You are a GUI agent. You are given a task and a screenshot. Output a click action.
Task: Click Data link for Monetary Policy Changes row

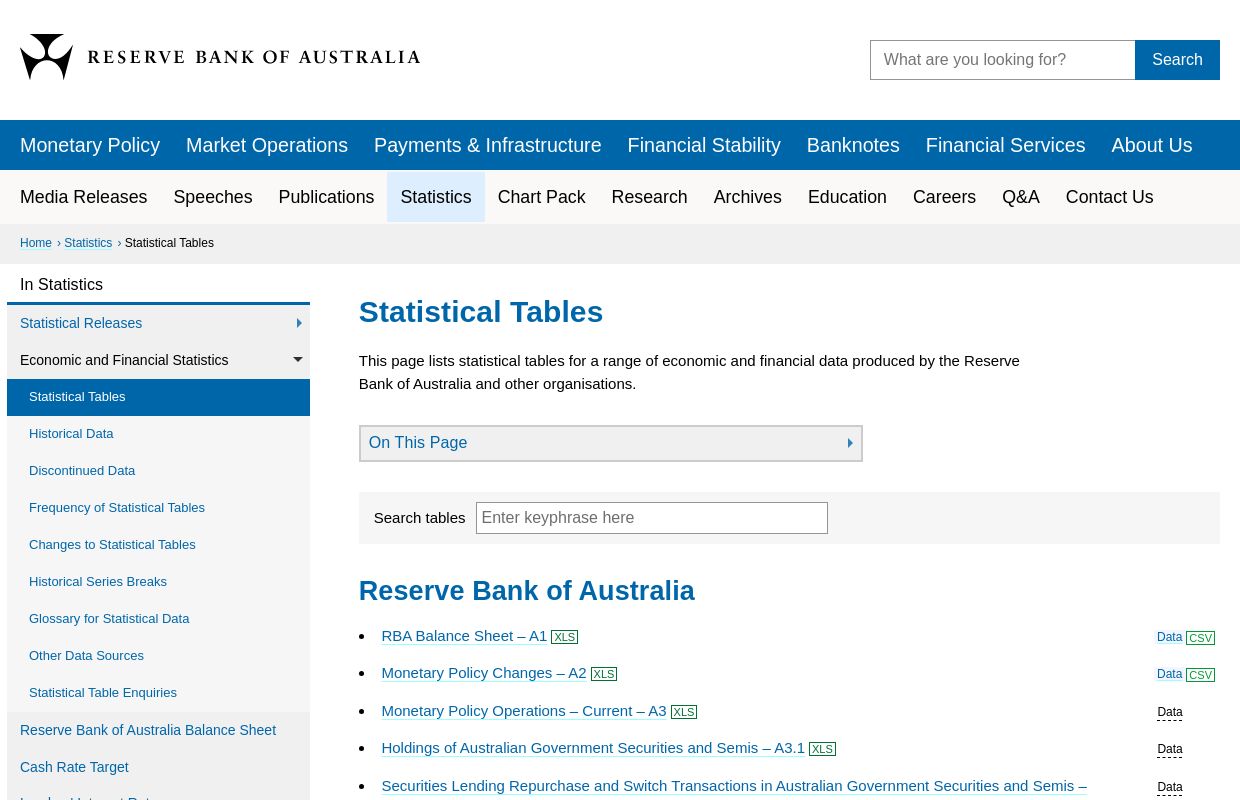(x=1170, y=674)
